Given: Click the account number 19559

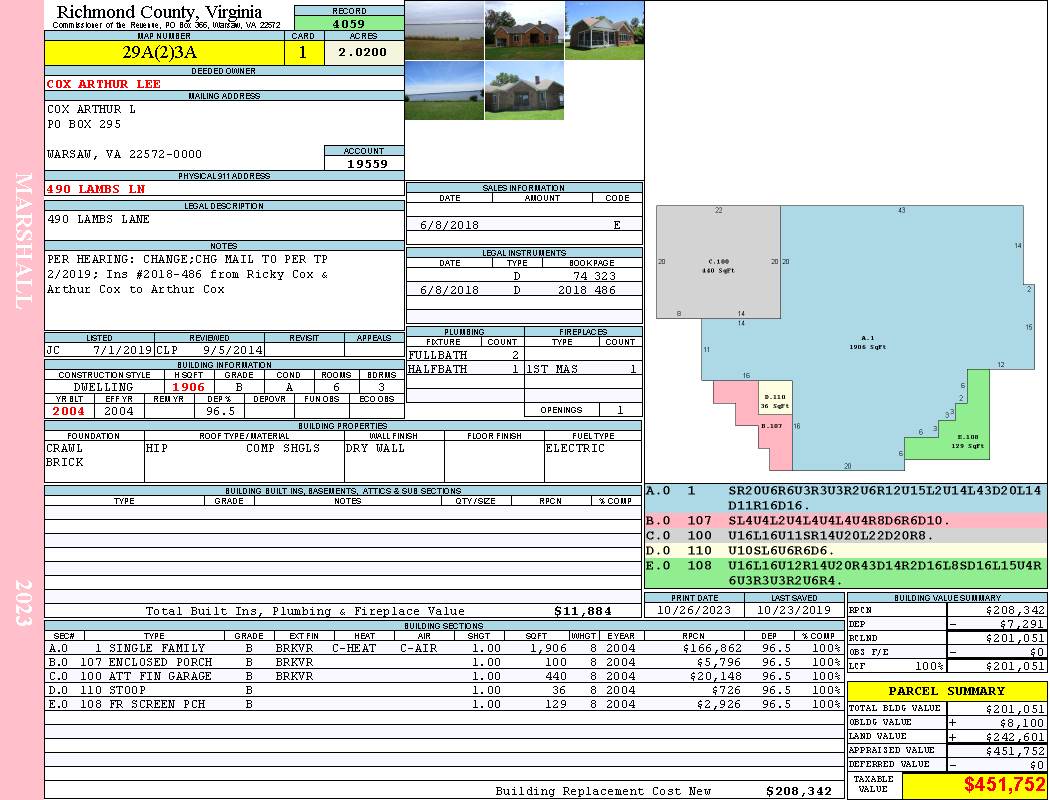Looking at the screenshot, I should 367,164.
